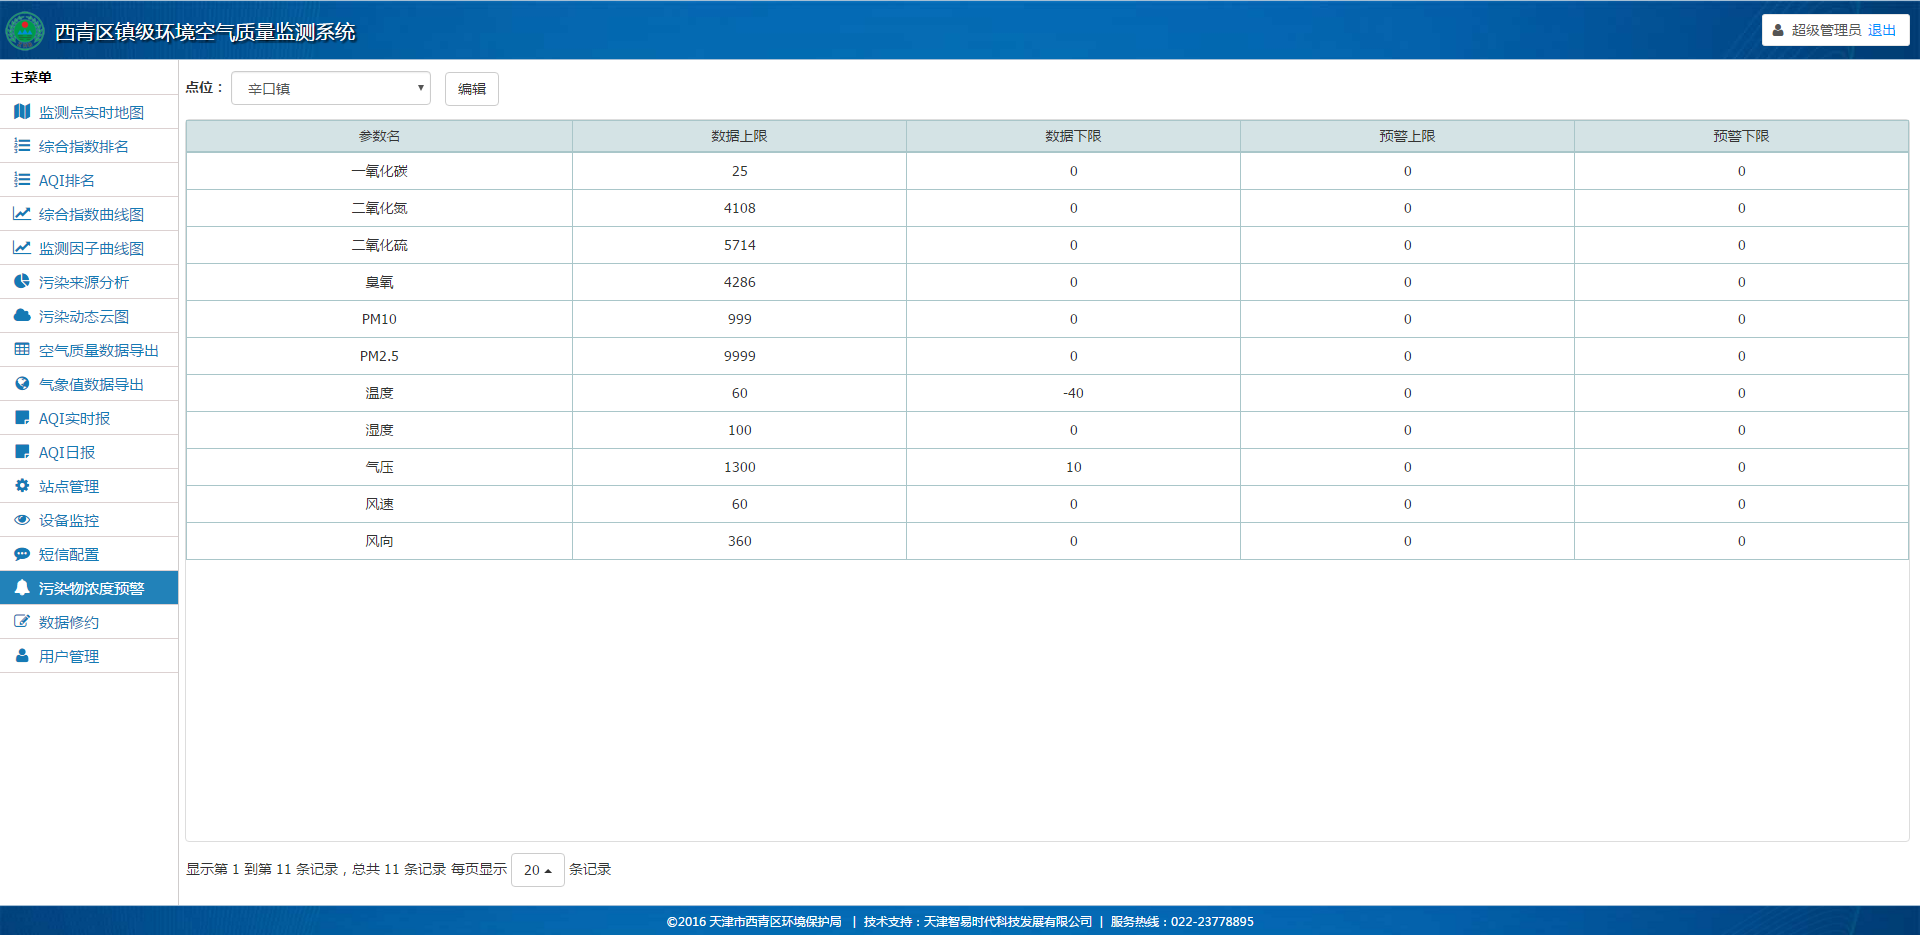Click the 预警上限 column header
The width and height of the screenshot is (1920, 935).
pyautogui.click(x=1407, y=136)
